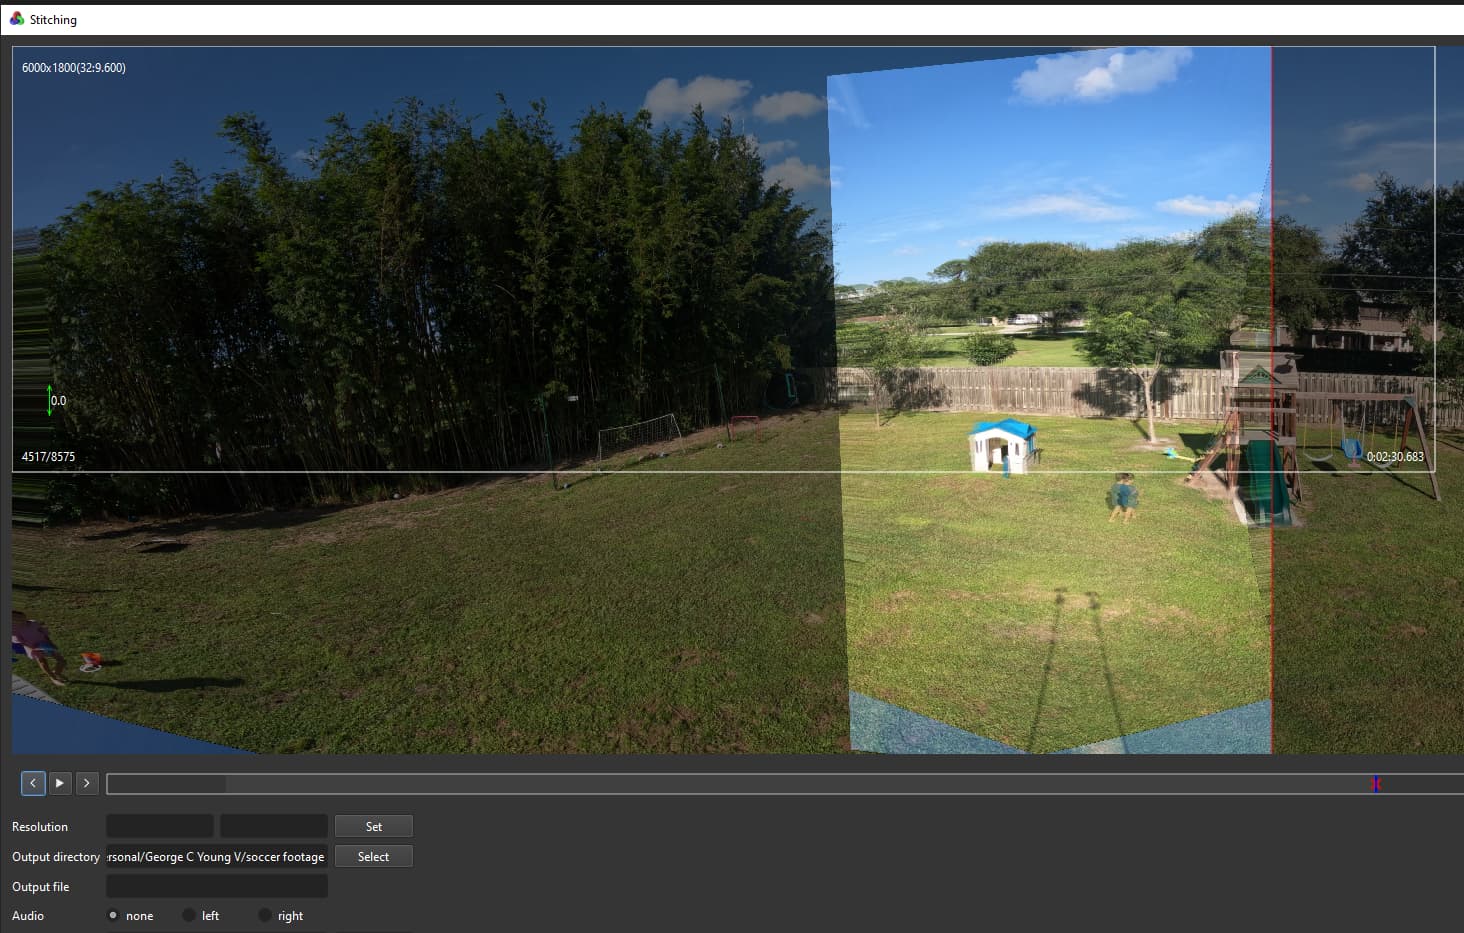Click the 4517/8575 frame counter label

click(48, 456)
